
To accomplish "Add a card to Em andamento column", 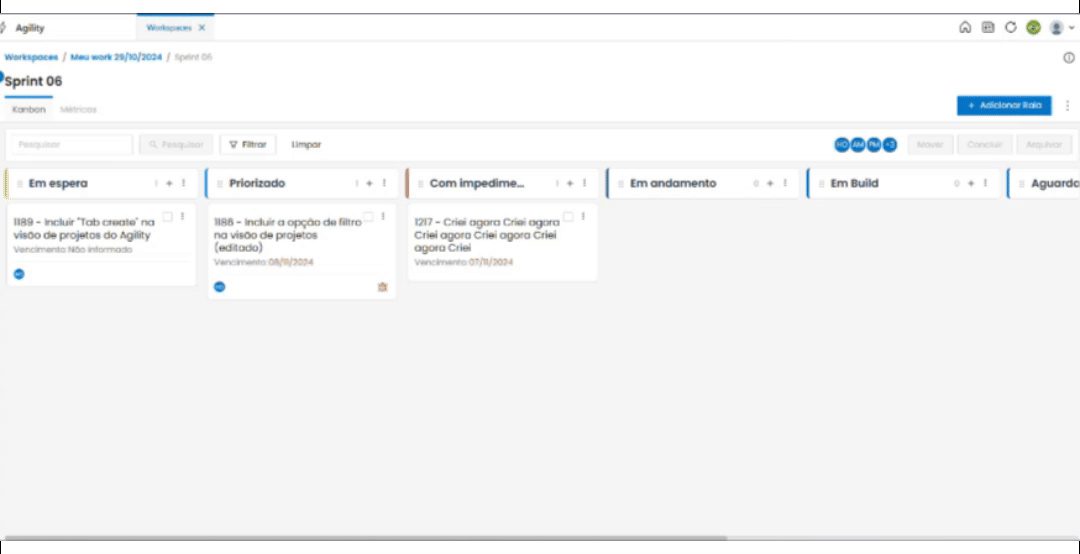I will tap(770, 183).
